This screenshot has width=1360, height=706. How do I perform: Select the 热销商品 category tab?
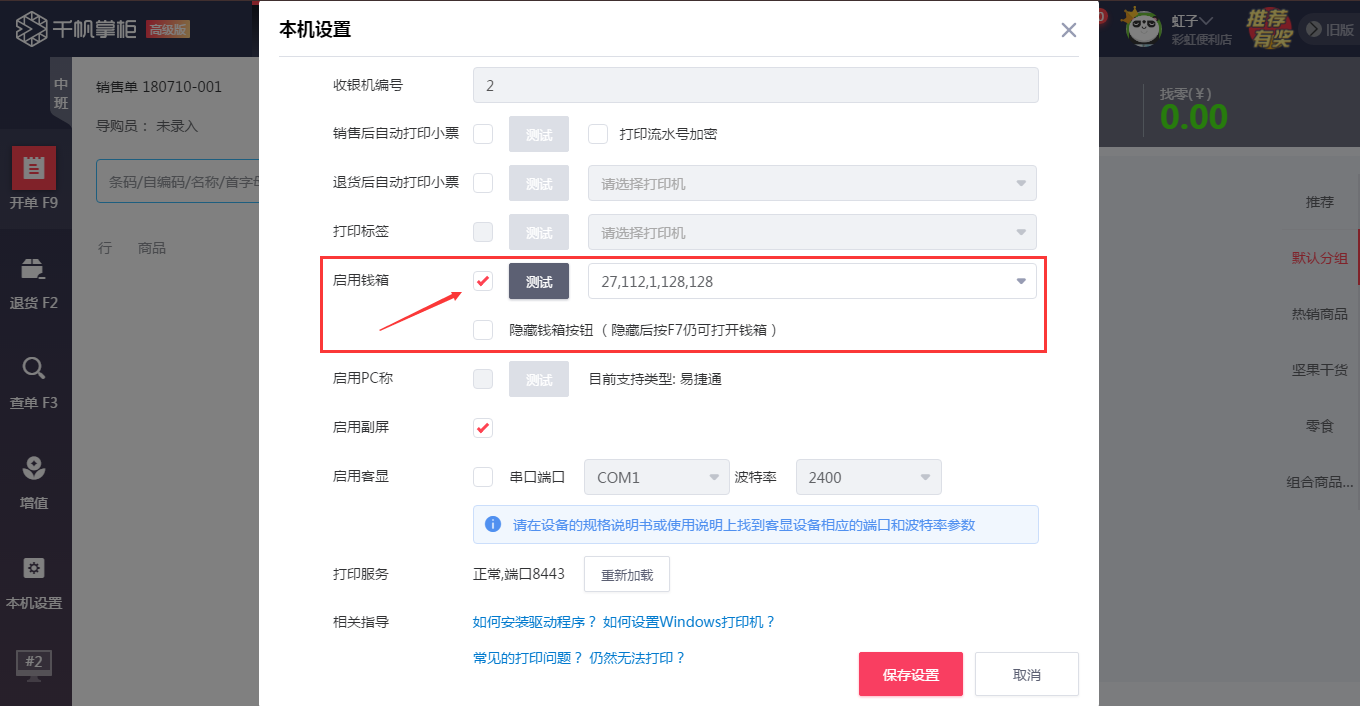[x=1319, y=313]
